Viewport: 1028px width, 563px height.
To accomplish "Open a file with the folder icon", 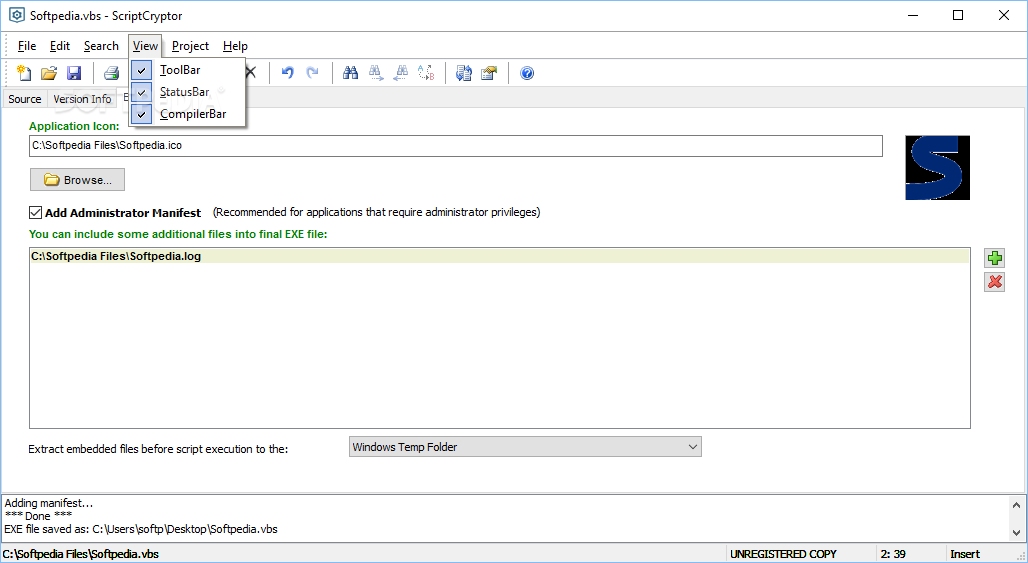I will click(49, 73).
